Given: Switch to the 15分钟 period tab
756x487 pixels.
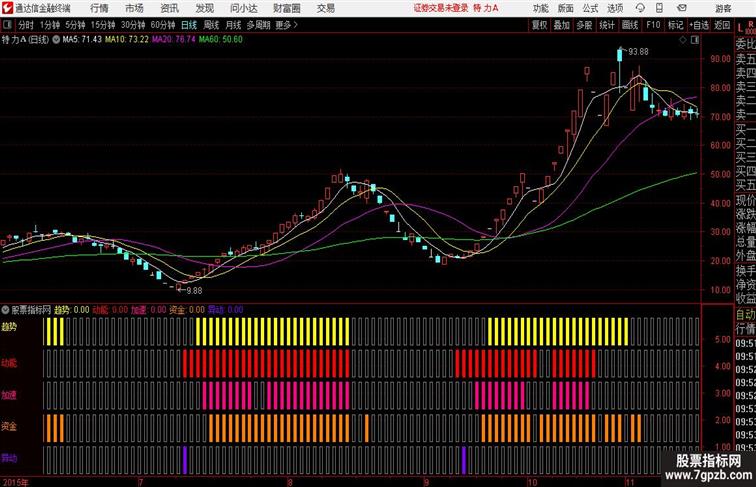Looking at the screenshot, I should [103, 25].
